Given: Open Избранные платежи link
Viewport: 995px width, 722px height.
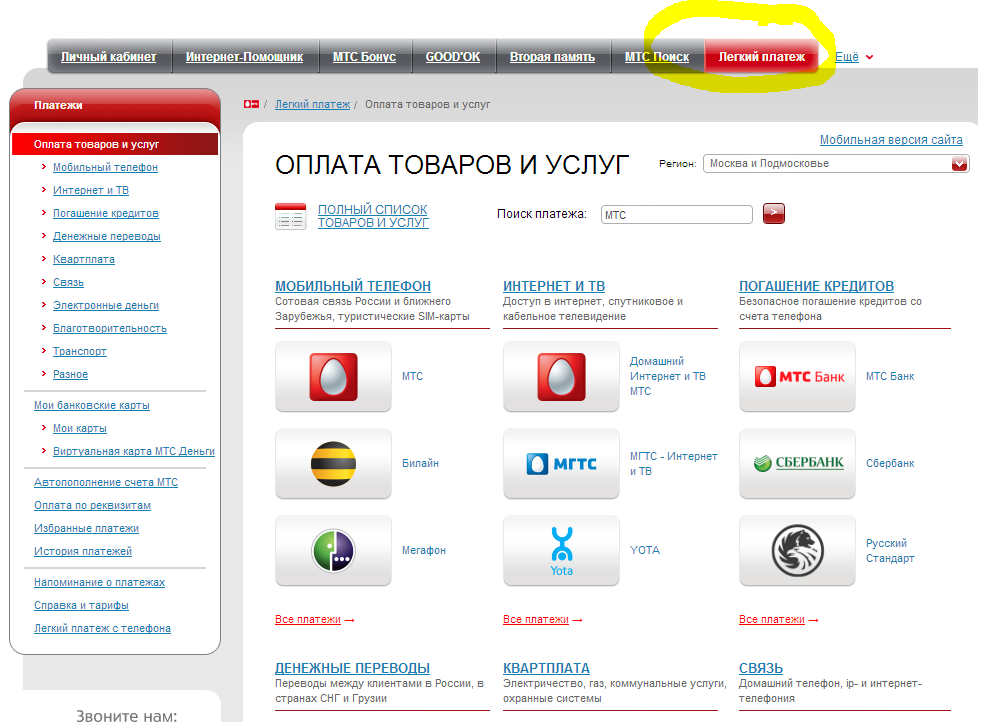Looking at the screenshot, I should coord(86,528).
